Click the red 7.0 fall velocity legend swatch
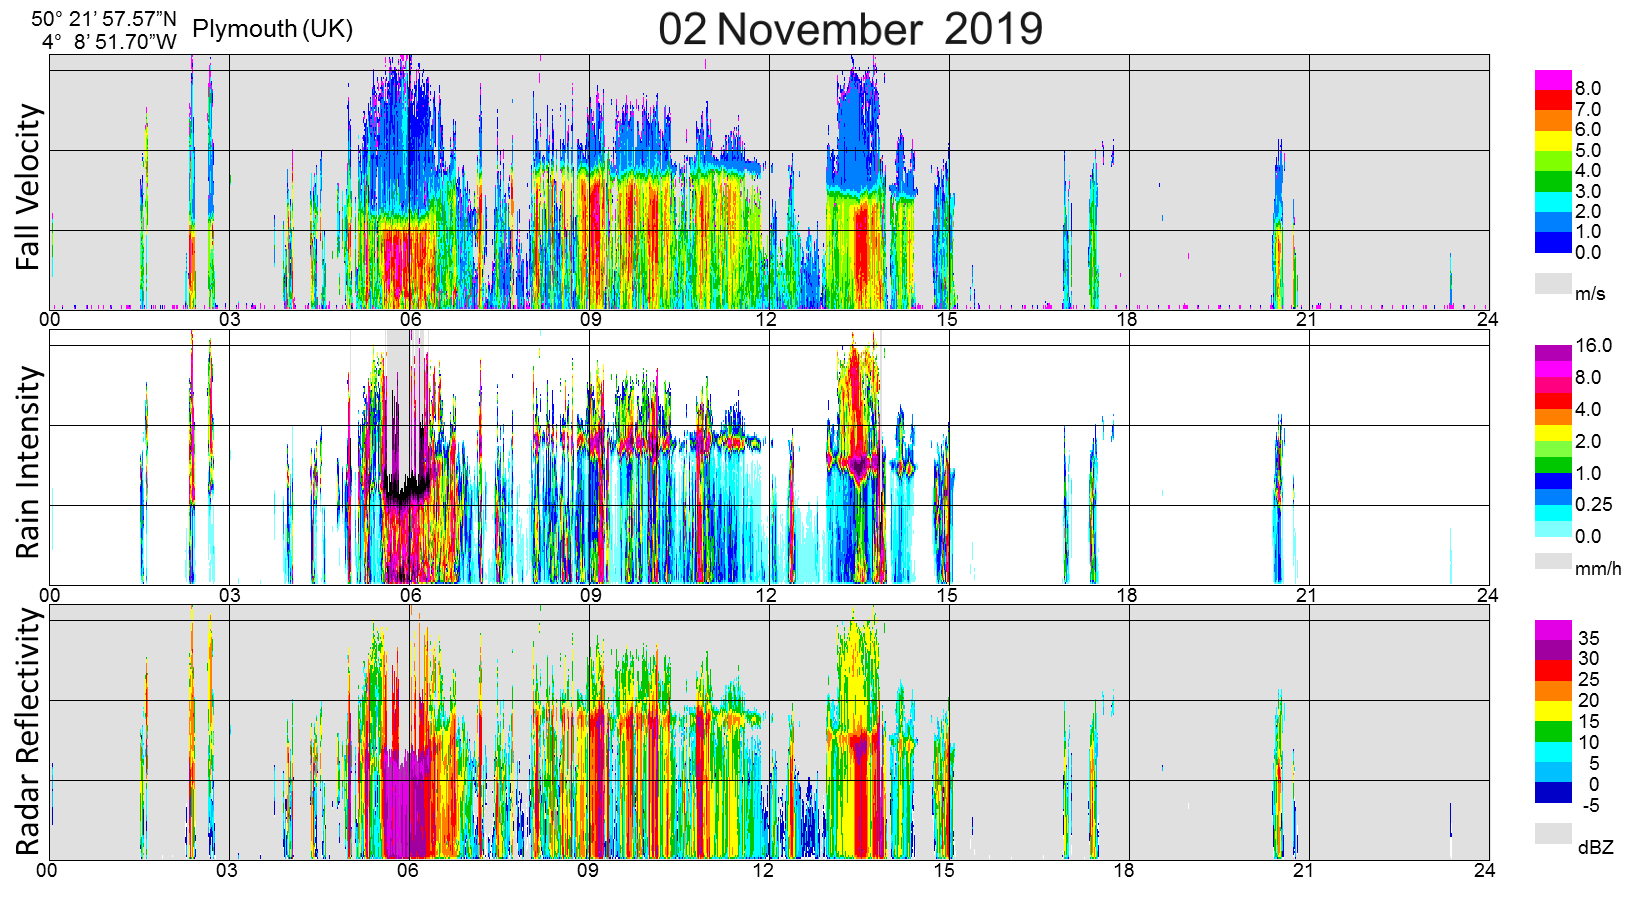Image resolution: width=1640 pixels, height=900 pixels. pyautogui.click(x=1553, y=101)
